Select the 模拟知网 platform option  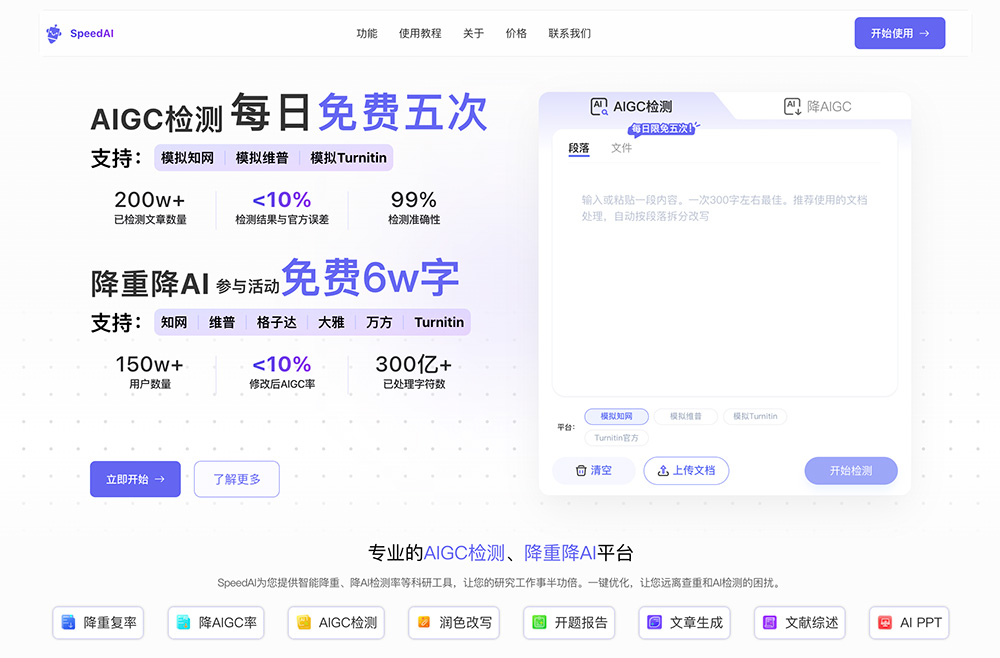(616, 416)
